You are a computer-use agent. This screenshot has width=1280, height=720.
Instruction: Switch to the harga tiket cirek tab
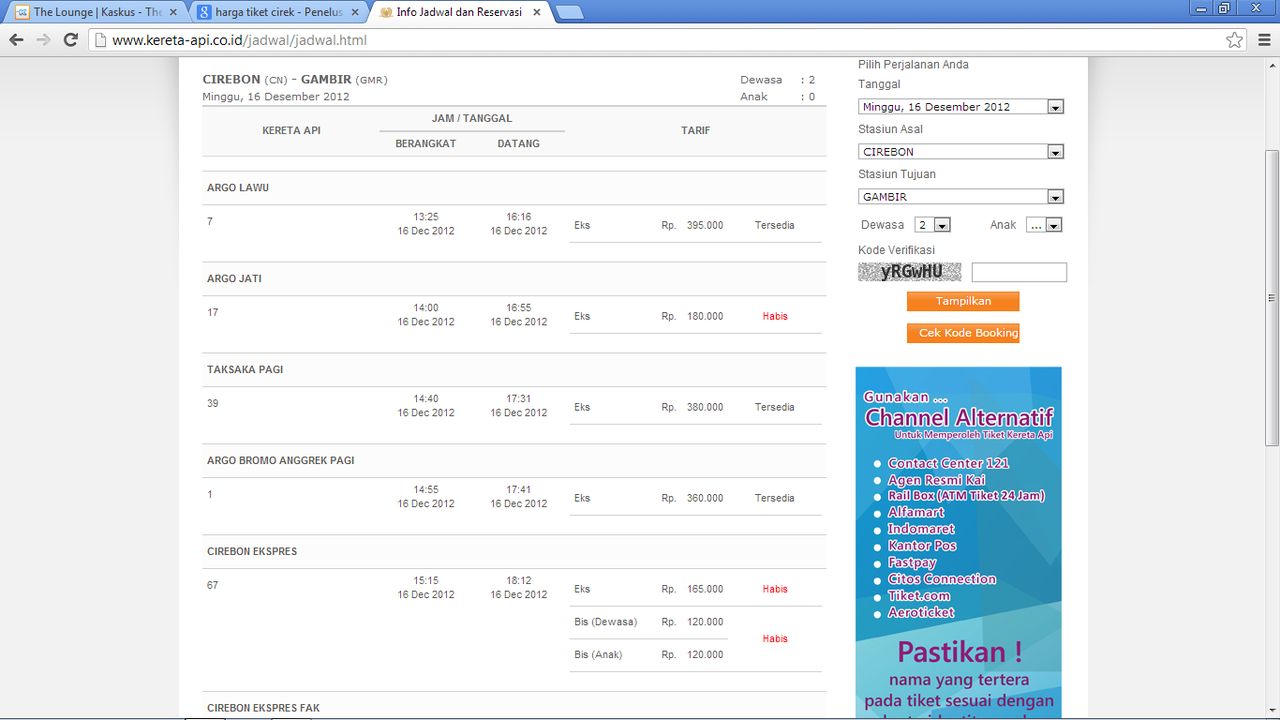279,13
